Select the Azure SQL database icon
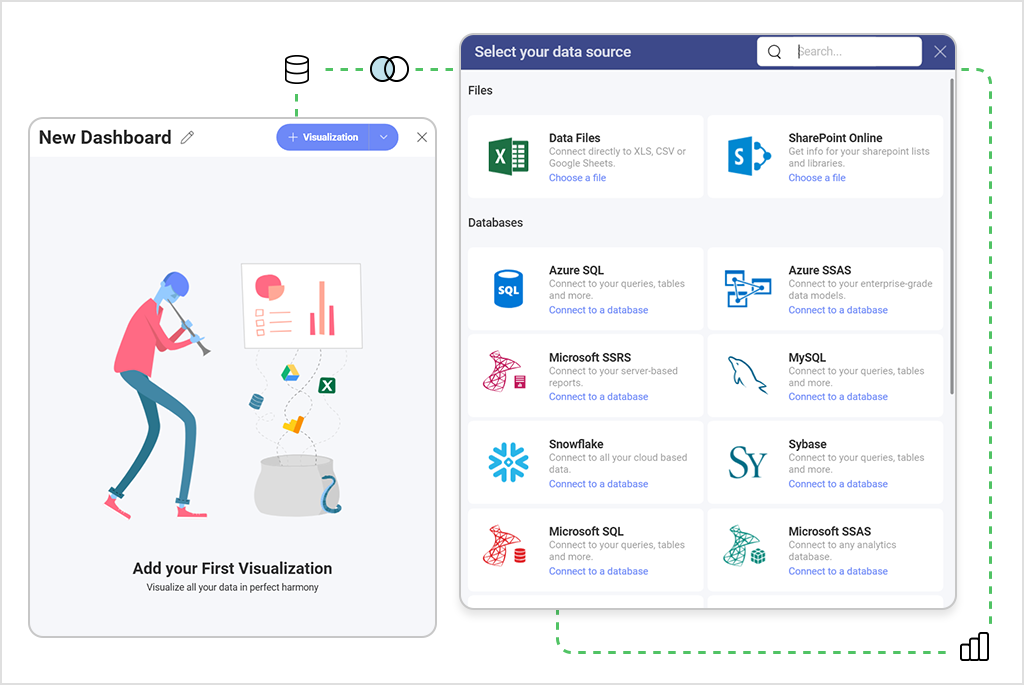This screenshot has height=685, width=1024. tap(508, 289)
